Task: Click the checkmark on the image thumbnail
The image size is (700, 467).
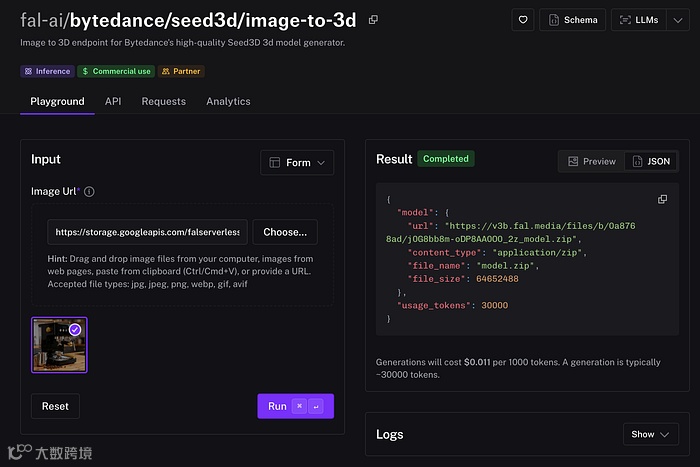Action: click(75, 329)
